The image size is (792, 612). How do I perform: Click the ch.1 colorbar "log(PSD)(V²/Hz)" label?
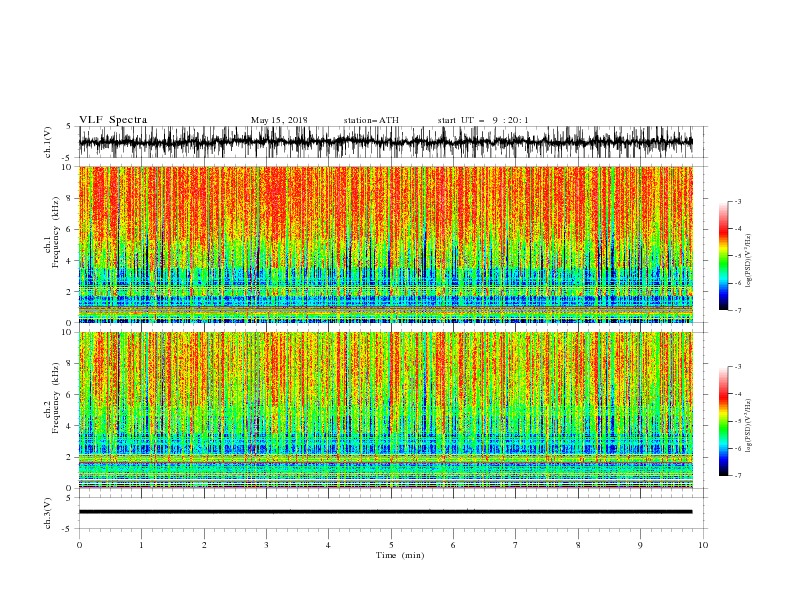[x=749, y=261]
